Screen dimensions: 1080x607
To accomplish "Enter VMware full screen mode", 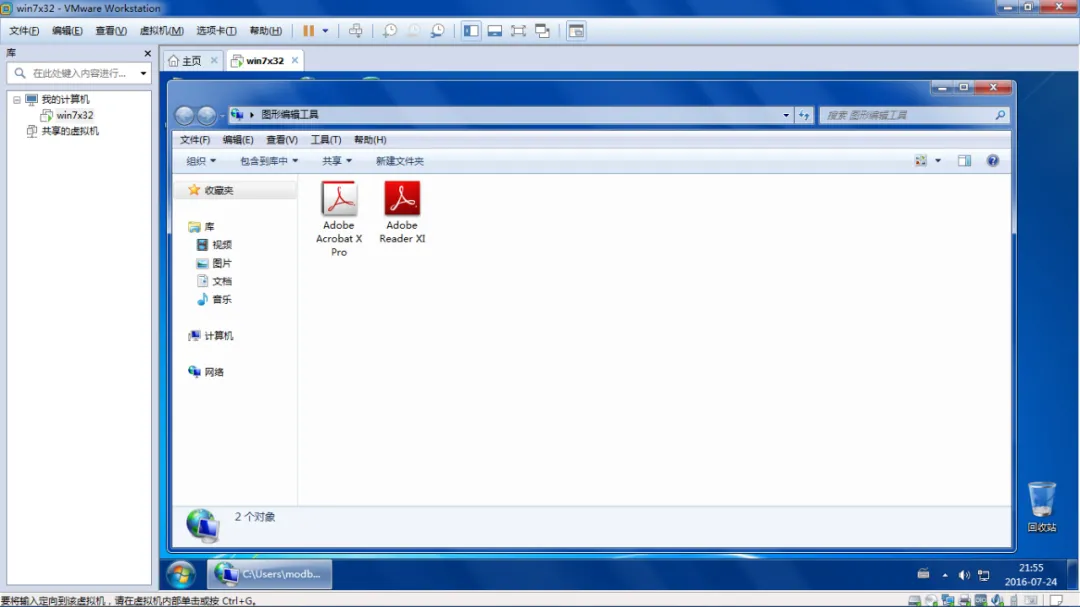I will [x=518, y=30].
